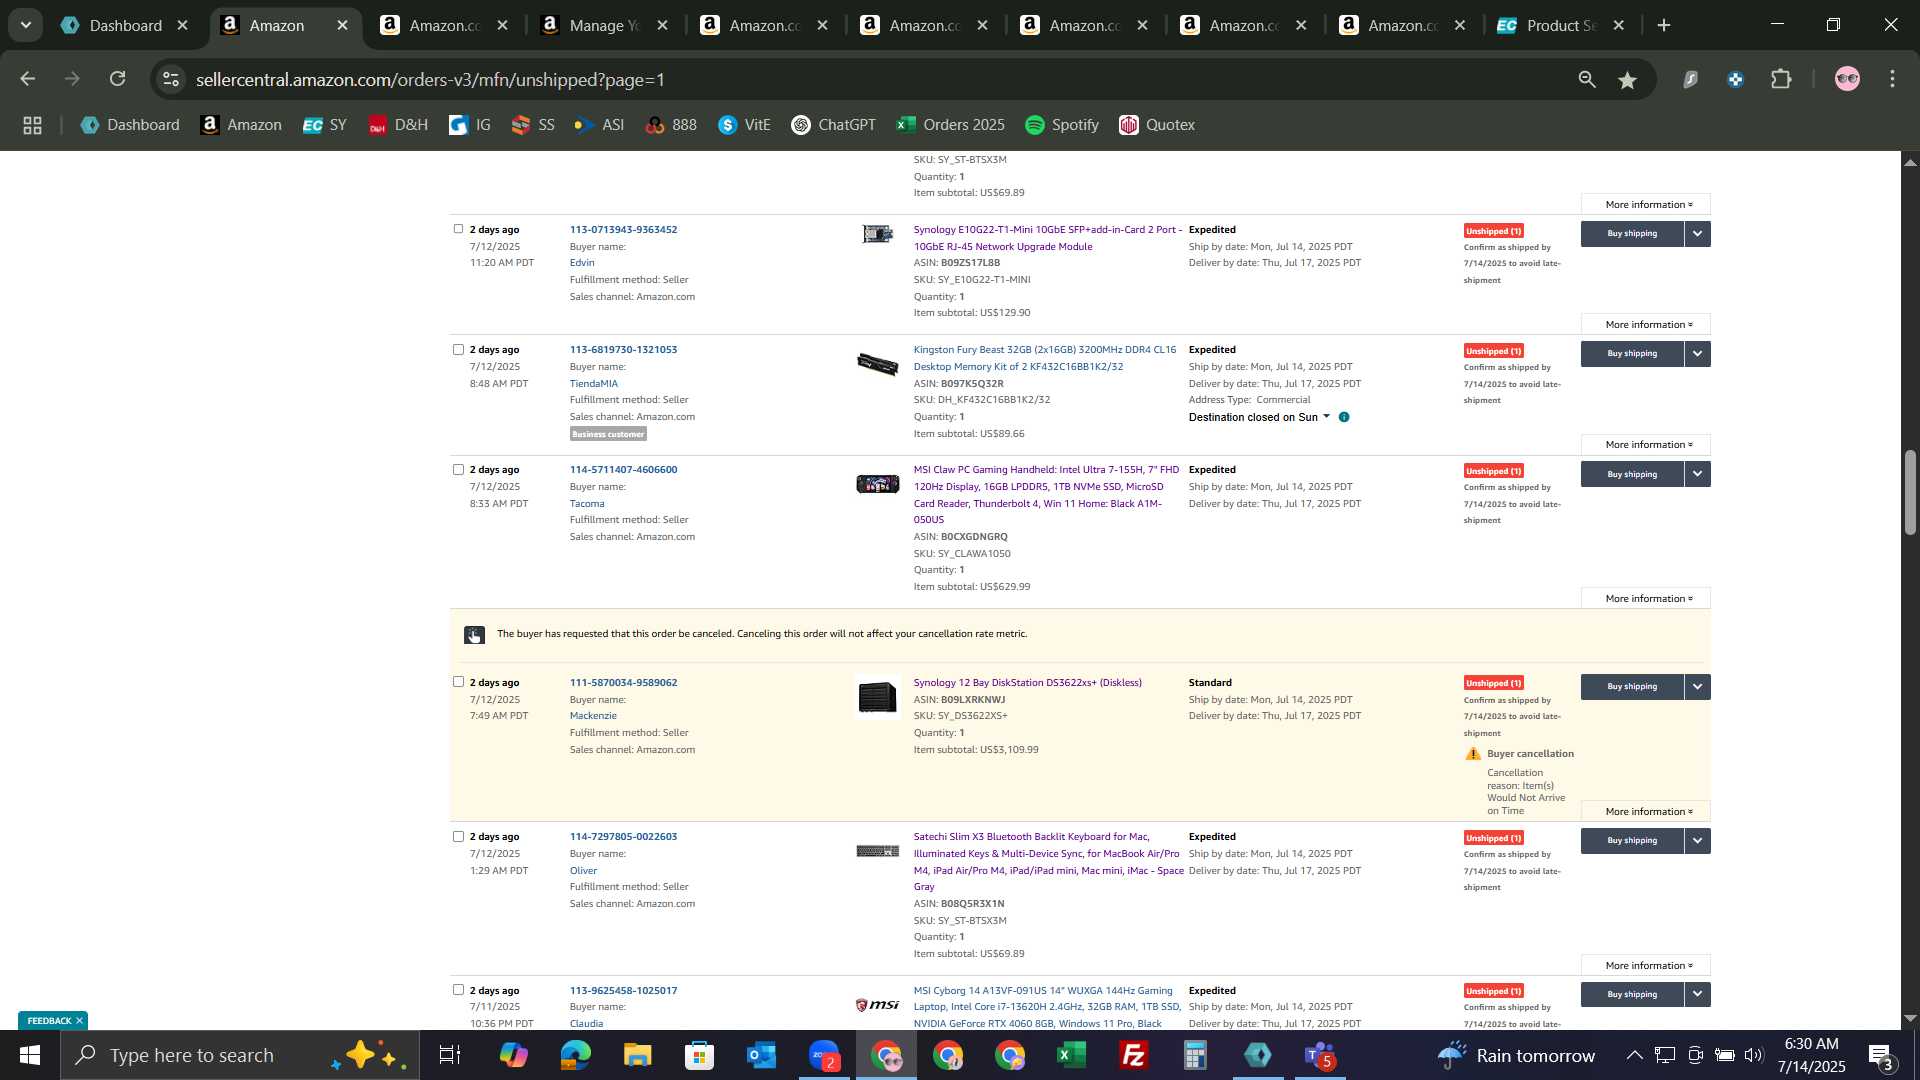This screenshot has height=1080, width=1920.
Task: Open Zoom app from the taskbar
Action: click(824, 1055)
